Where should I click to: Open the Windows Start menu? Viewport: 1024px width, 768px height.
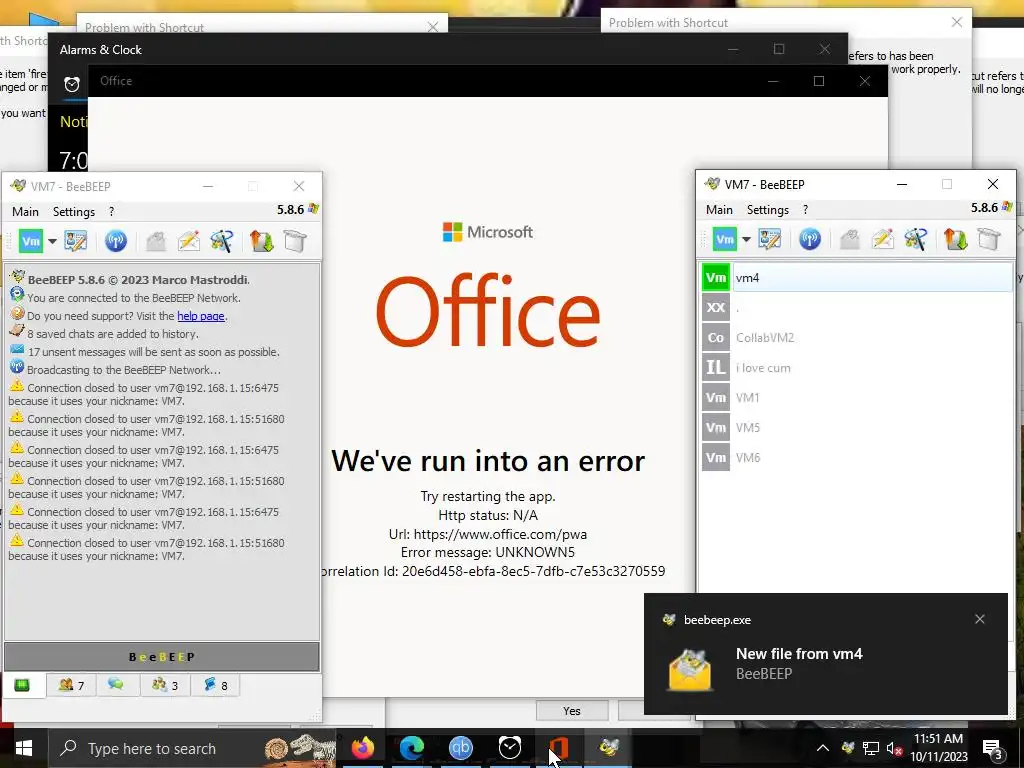pos(24,748)
